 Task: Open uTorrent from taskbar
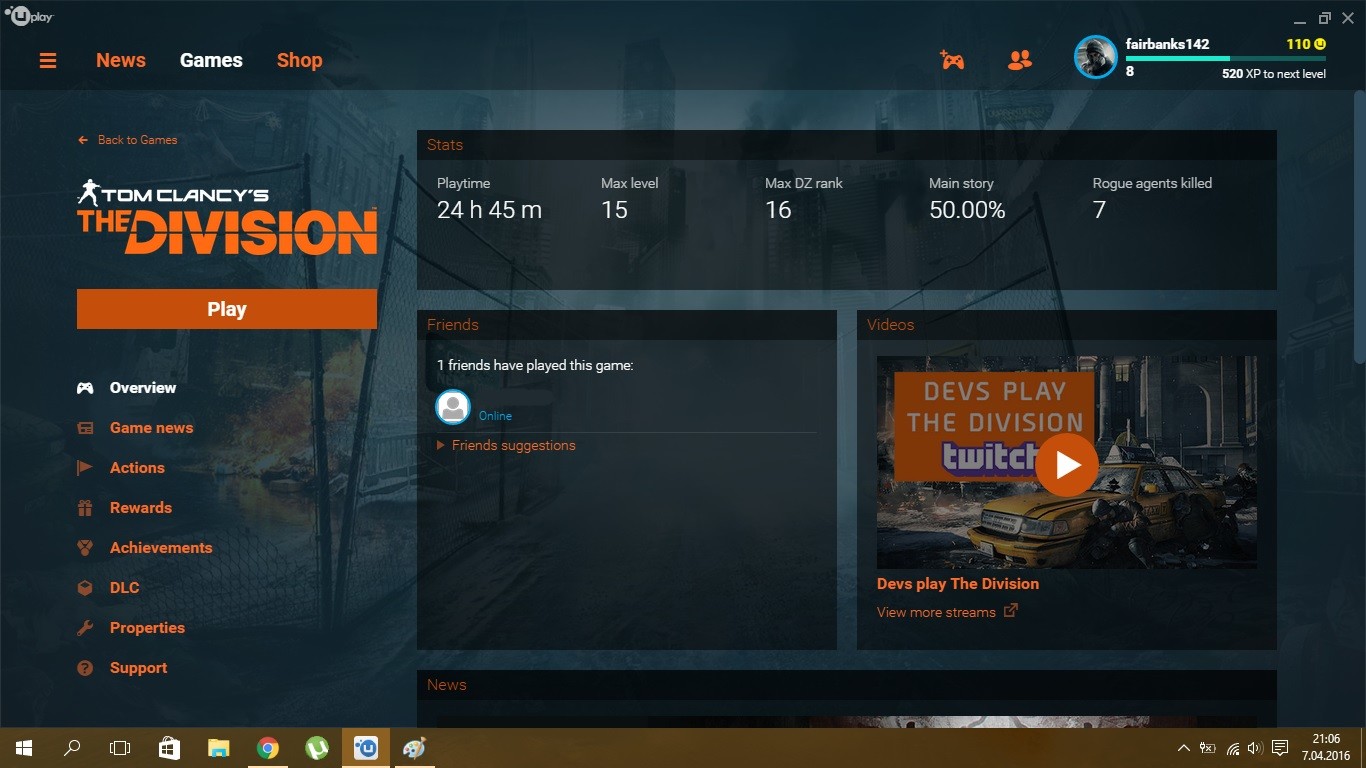(316, 748)
